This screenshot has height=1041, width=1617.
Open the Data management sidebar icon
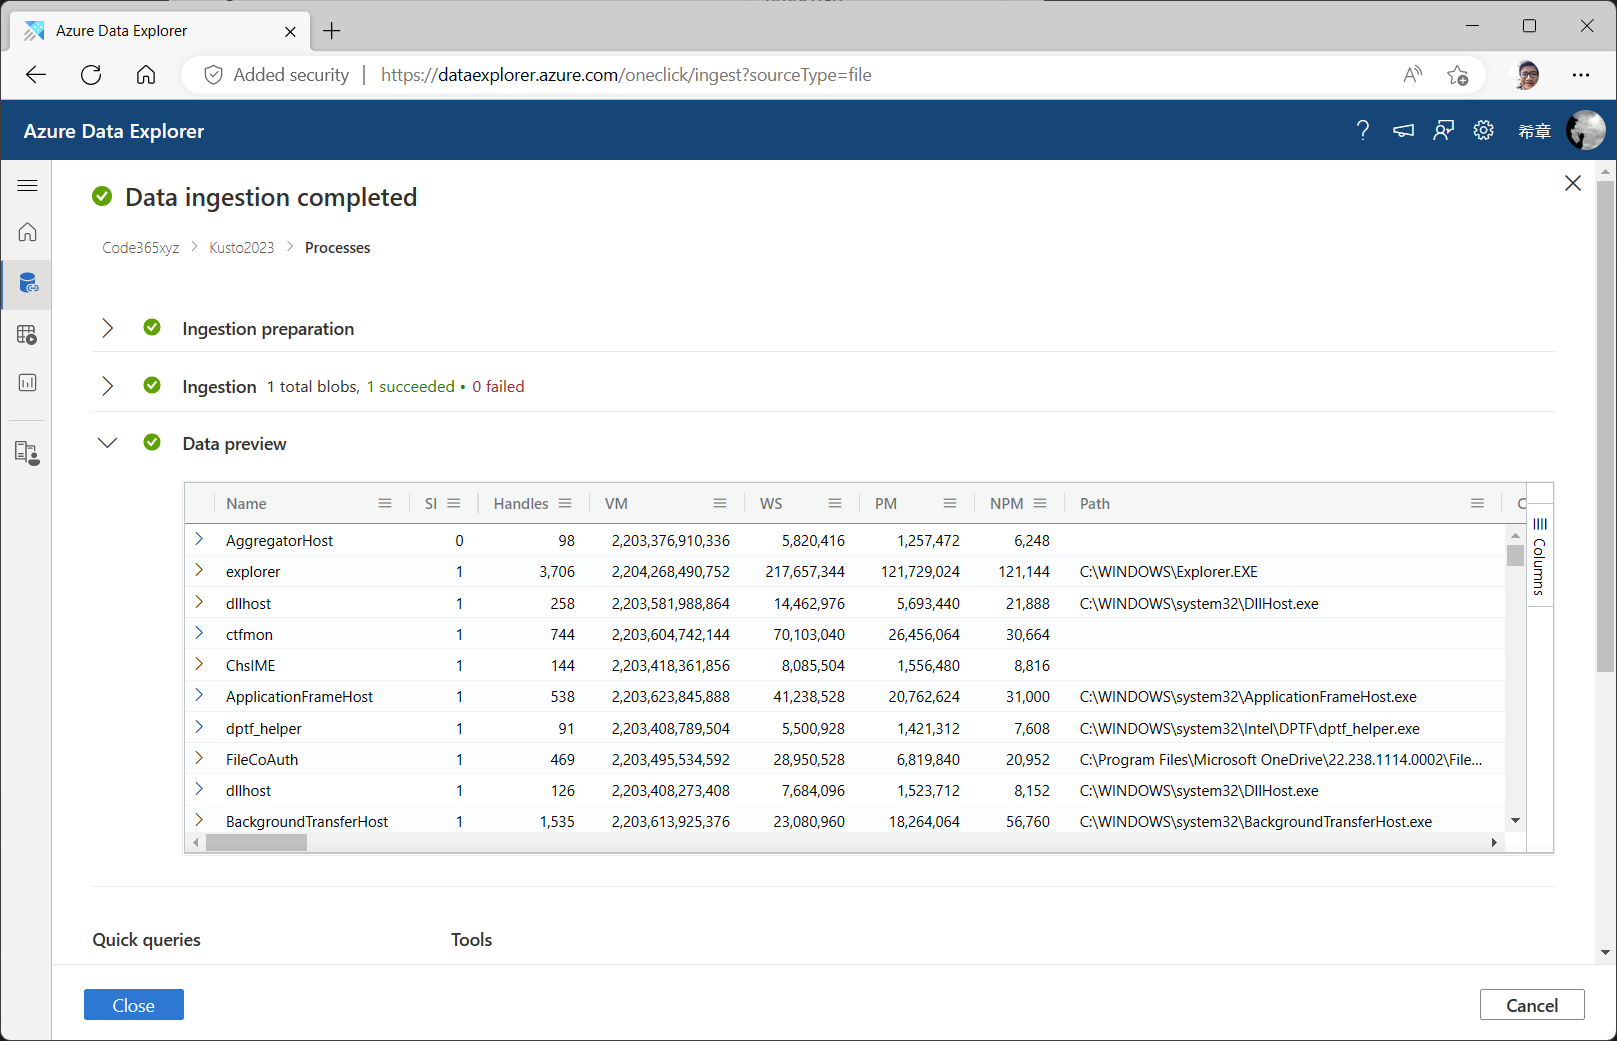pyautogui.click(x=28, y=283)
